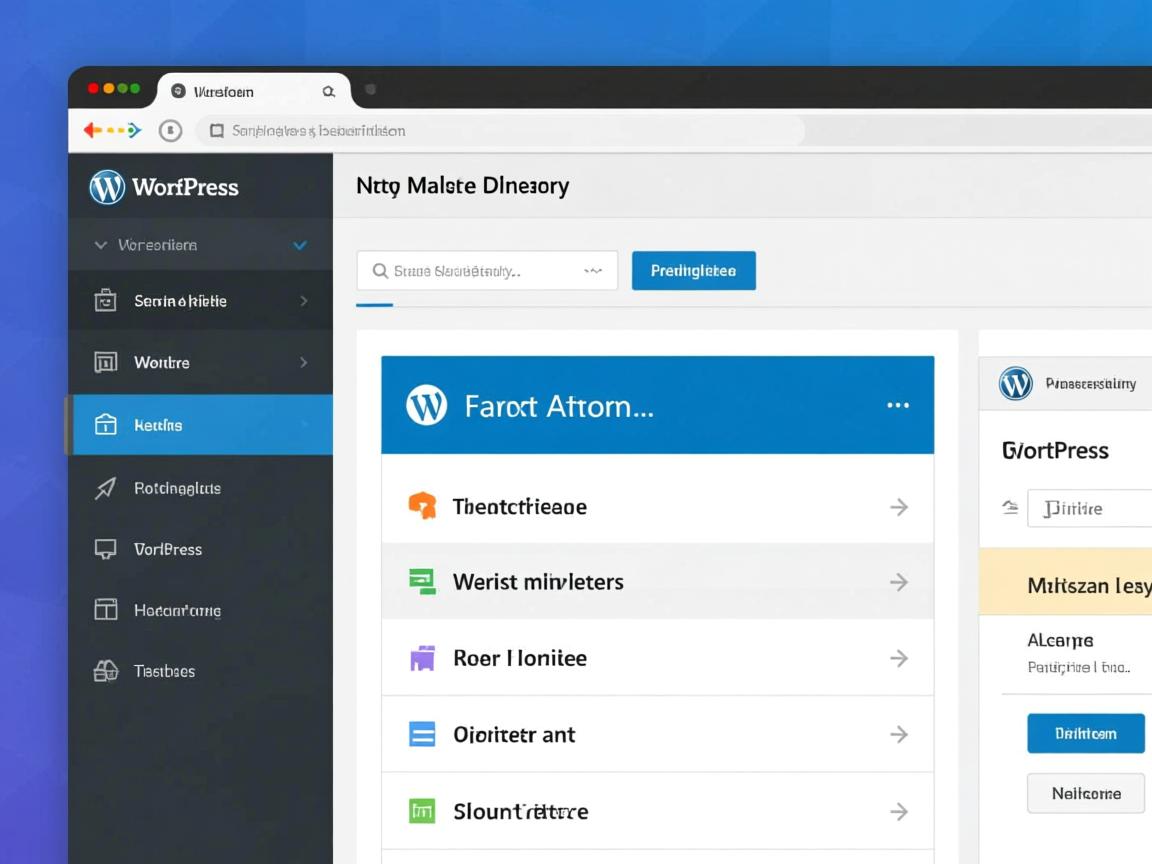1152x864 pixels.
Task: Click the WordPress logo in the right panel
Action: click(1016, 383)
